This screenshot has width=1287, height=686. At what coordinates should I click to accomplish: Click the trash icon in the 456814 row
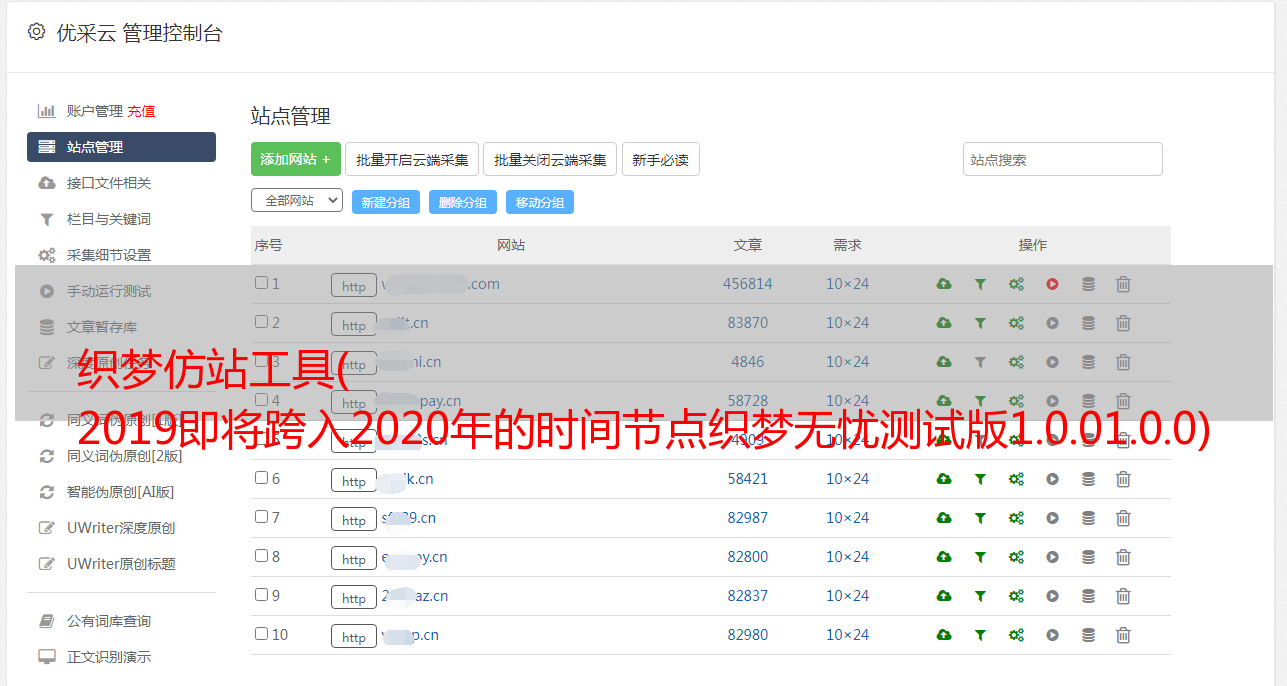1123,284
